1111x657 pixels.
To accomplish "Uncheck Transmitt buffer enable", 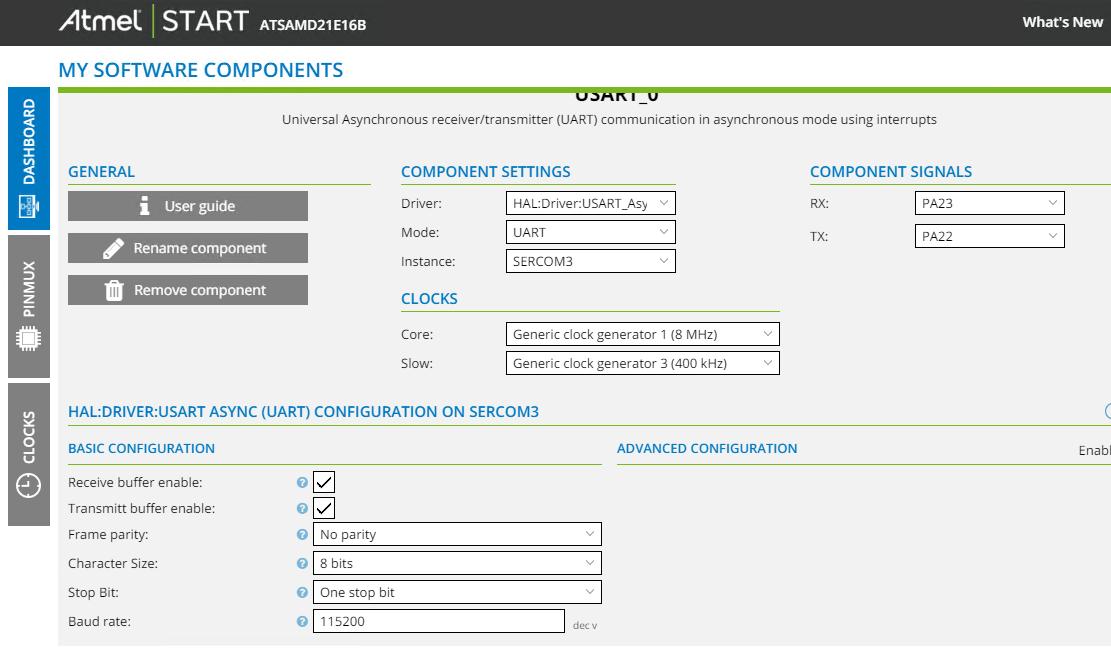I will coord(322,508).
